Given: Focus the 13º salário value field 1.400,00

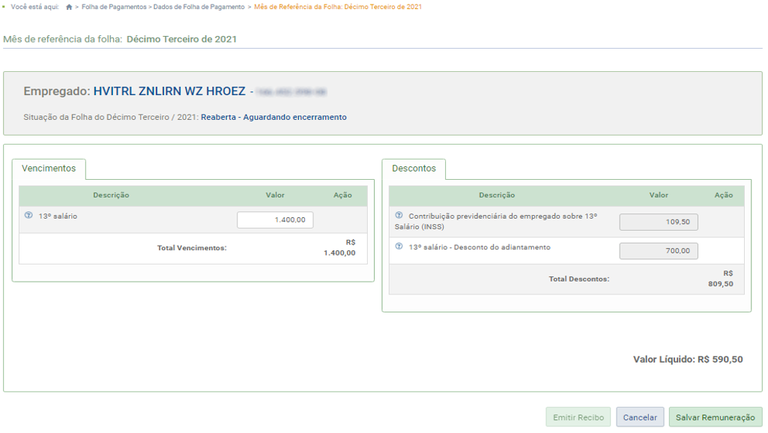Looking at the screenshot, I should coord(275,220).
